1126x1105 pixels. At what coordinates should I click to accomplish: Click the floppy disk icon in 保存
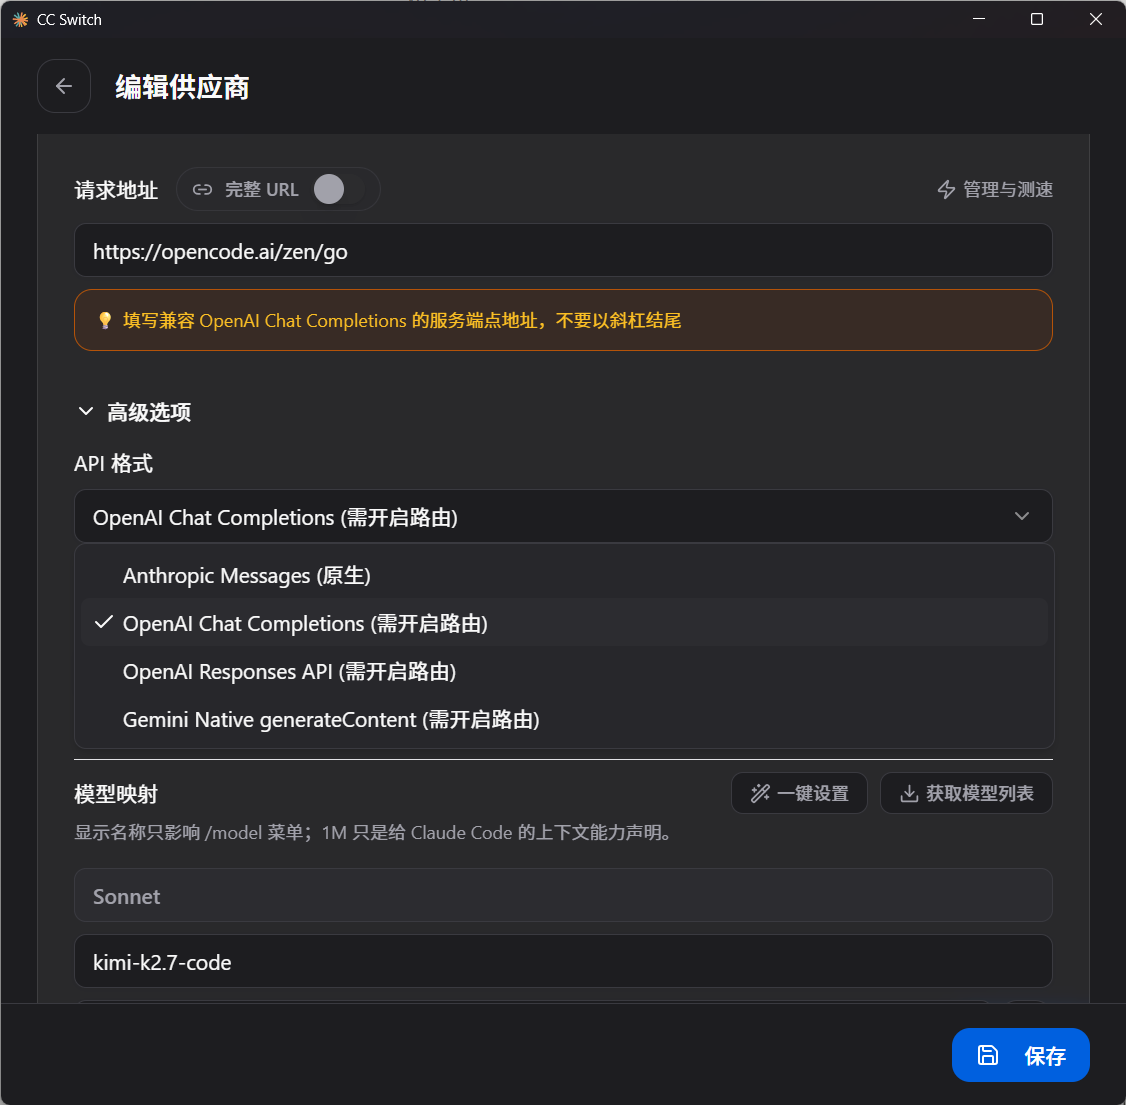point(987,1055)
